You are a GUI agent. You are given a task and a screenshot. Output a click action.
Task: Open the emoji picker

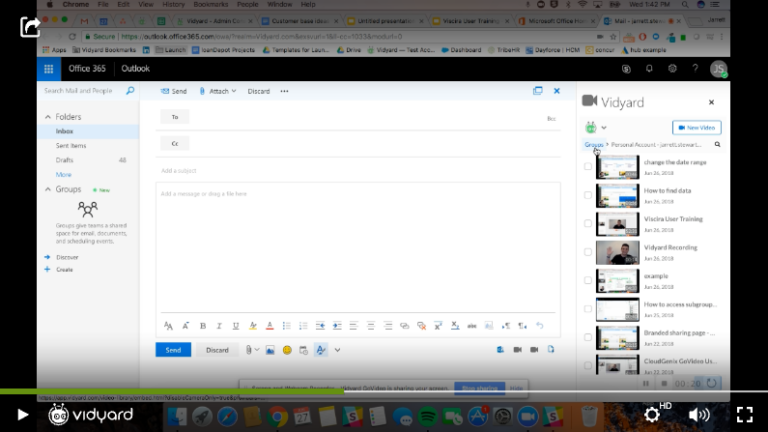click(287, 350)
